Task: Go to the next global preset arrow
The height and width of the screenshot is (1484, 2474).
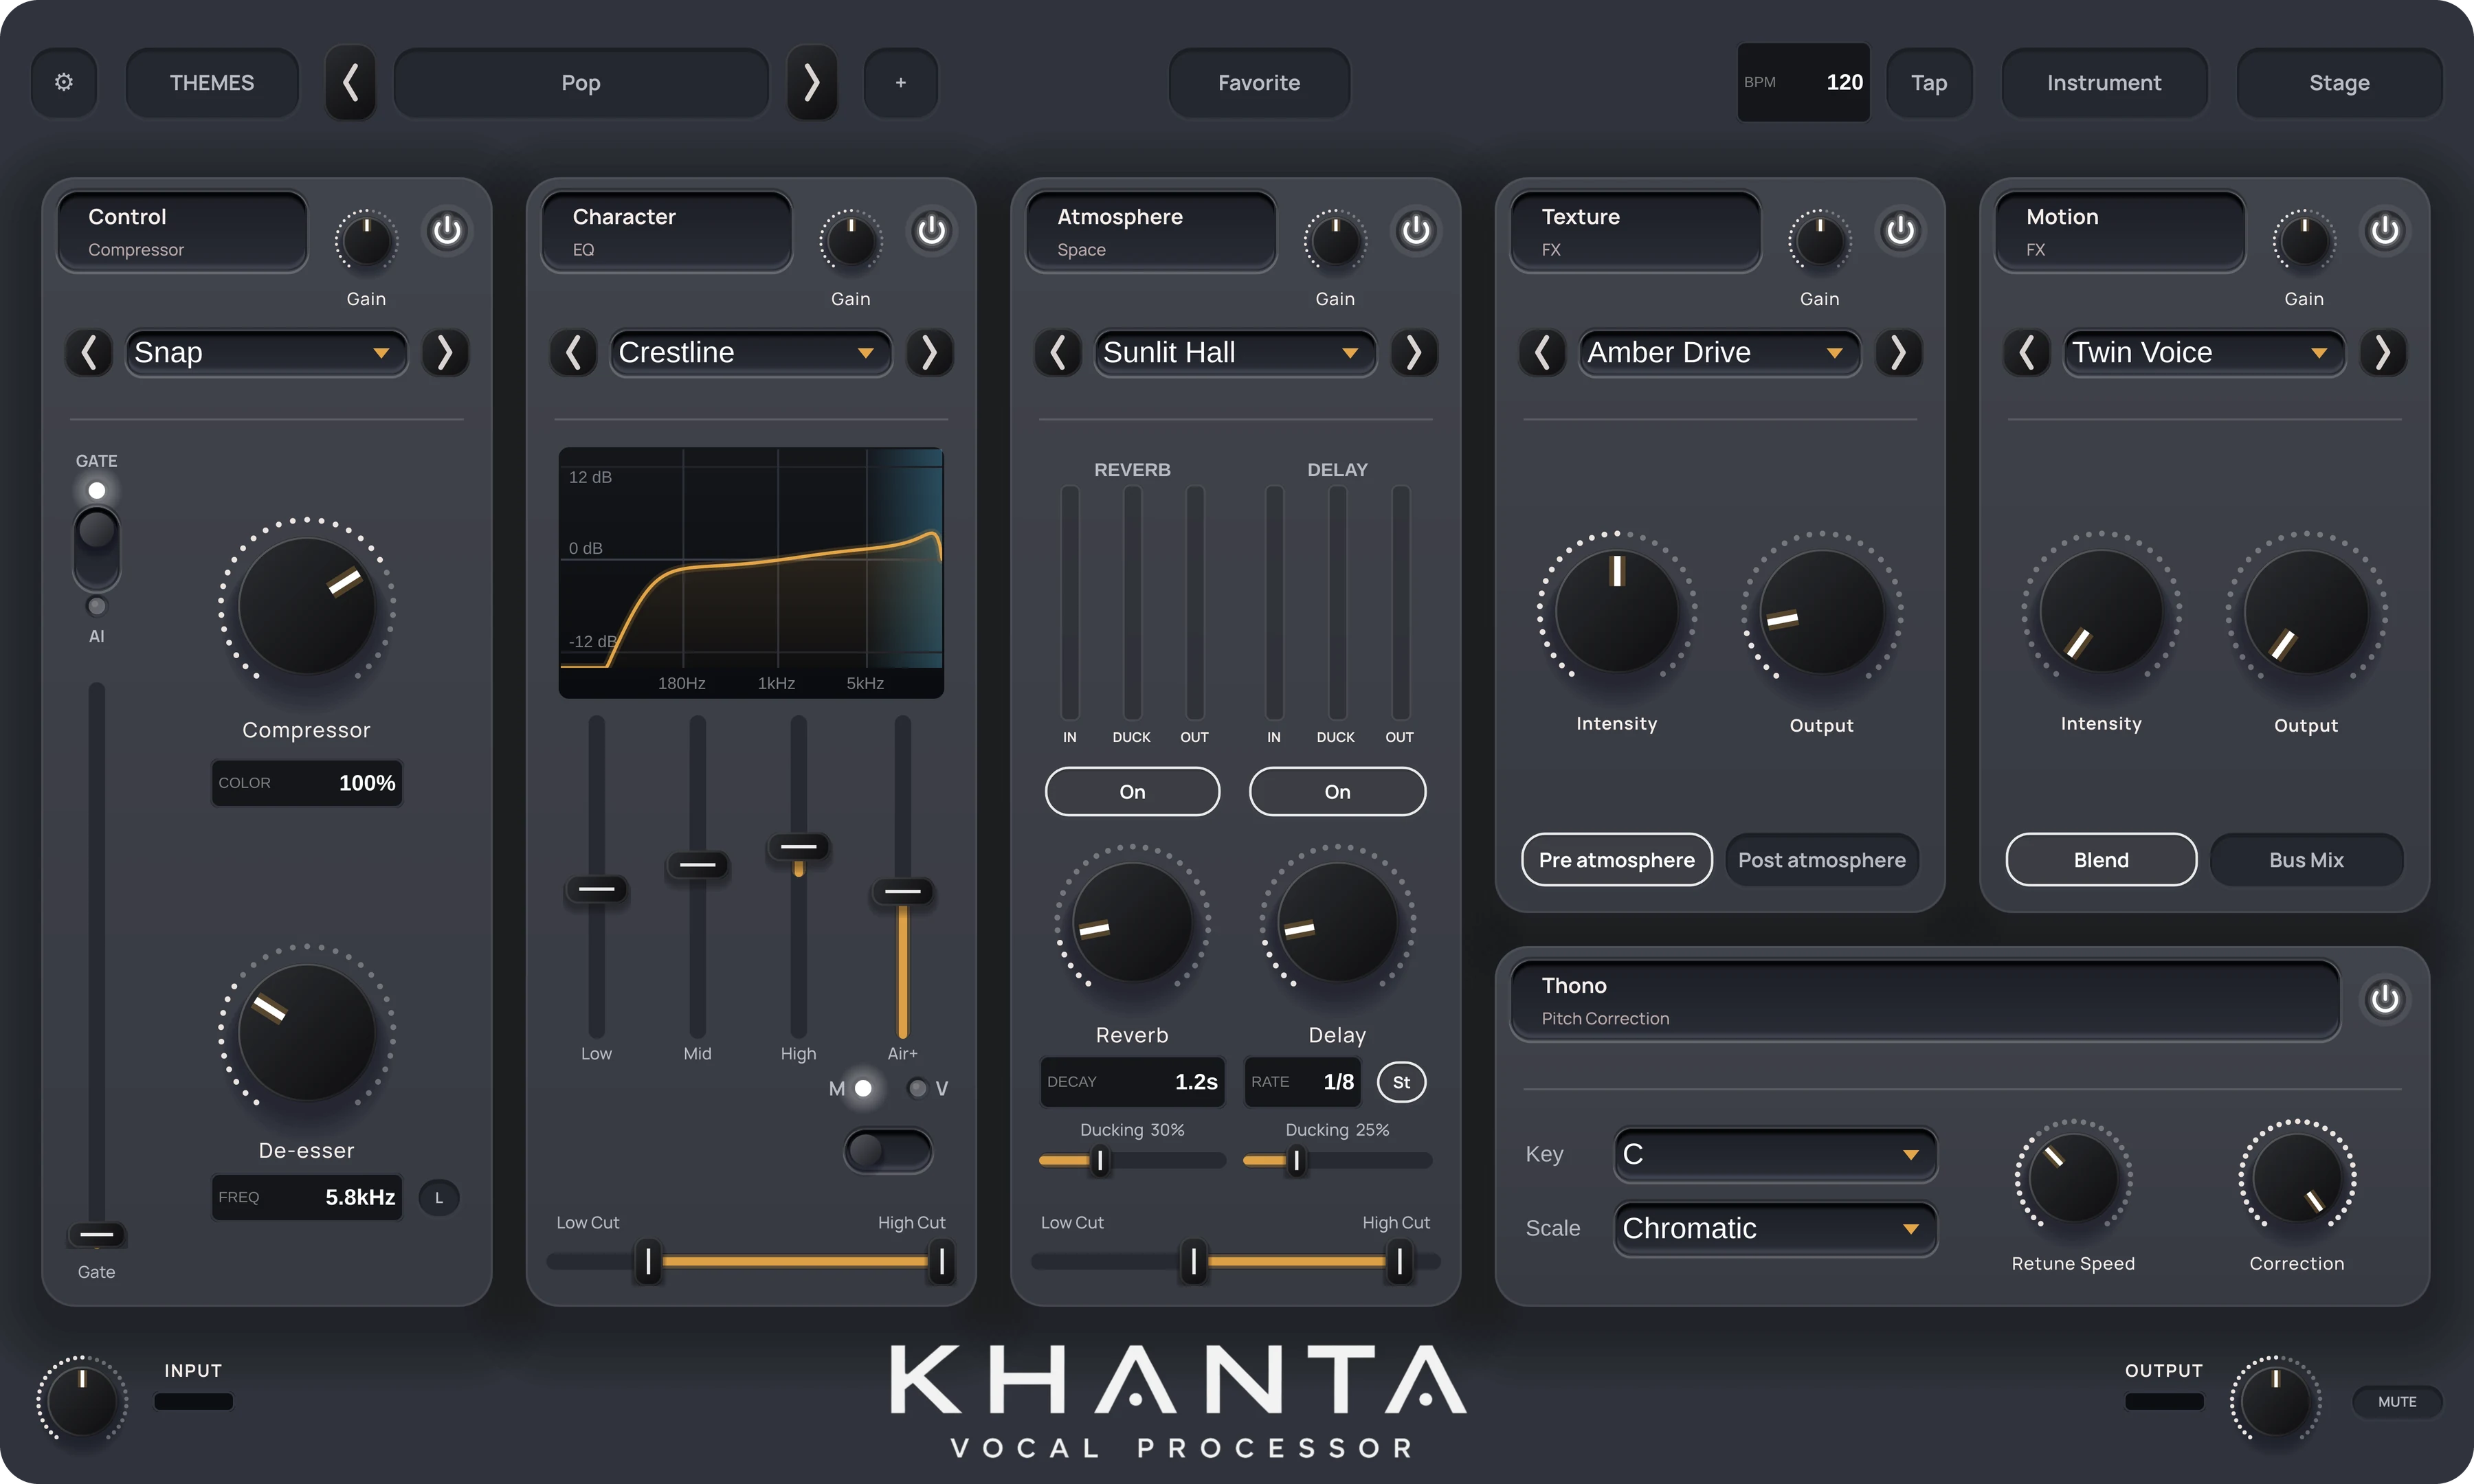Action: pyautogui.click(x=812, y=82)
